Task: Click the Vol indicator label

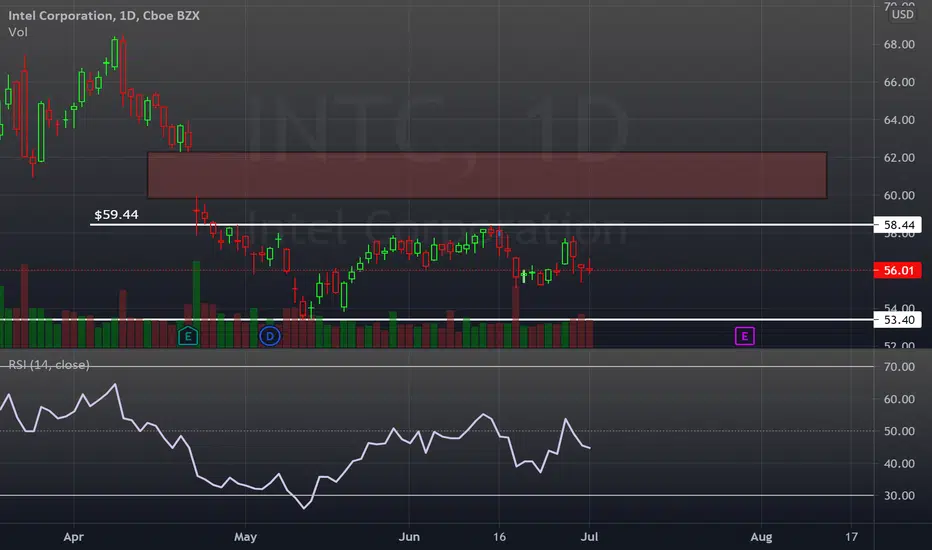Action: pyautogui.click(x=18, y=32)
